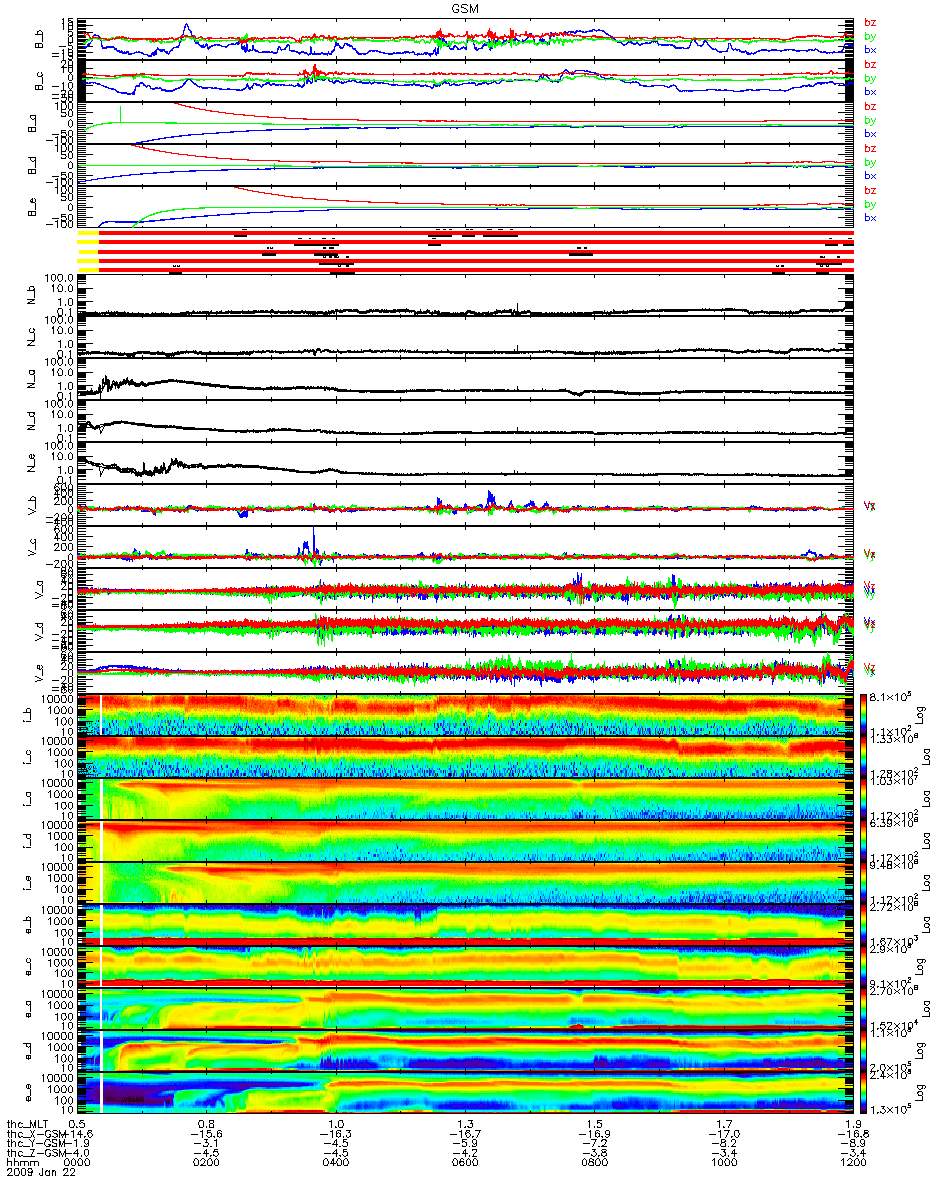930x1200 pixels.
Task: Click the N_b density axis title
Action: 29,297
